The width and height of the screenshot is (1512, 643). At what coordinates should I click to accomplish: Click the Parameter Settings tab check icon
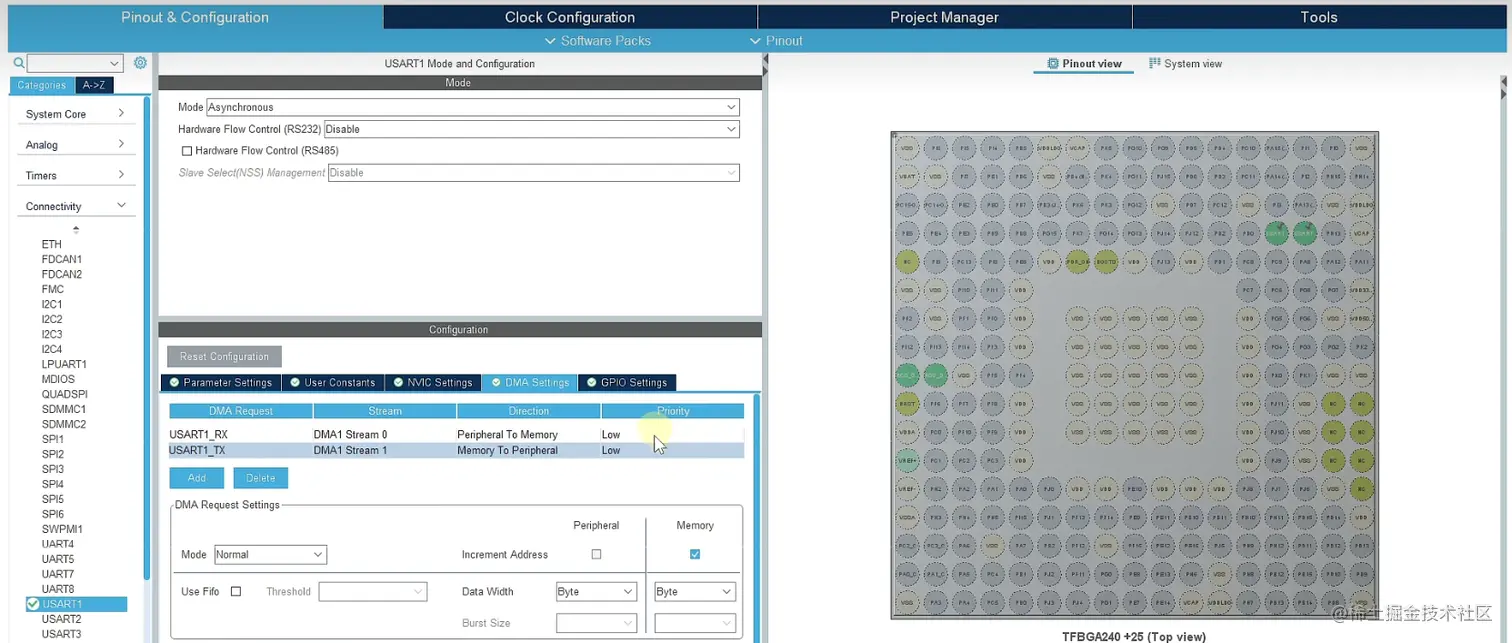click(174, 382)
